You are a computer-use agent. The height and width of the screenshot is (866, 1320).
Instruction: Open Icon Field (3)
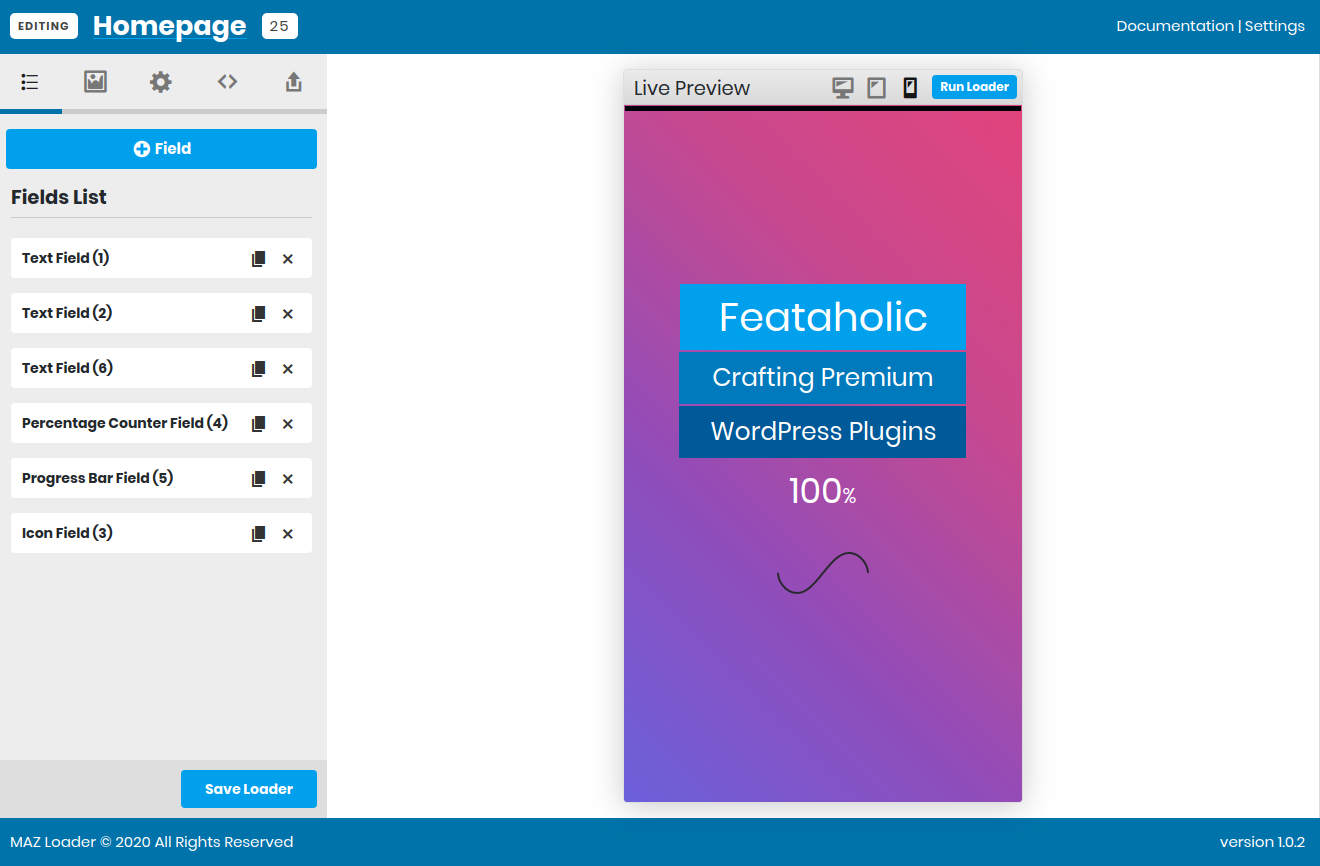pyautogui.click(x=161, y=533)
